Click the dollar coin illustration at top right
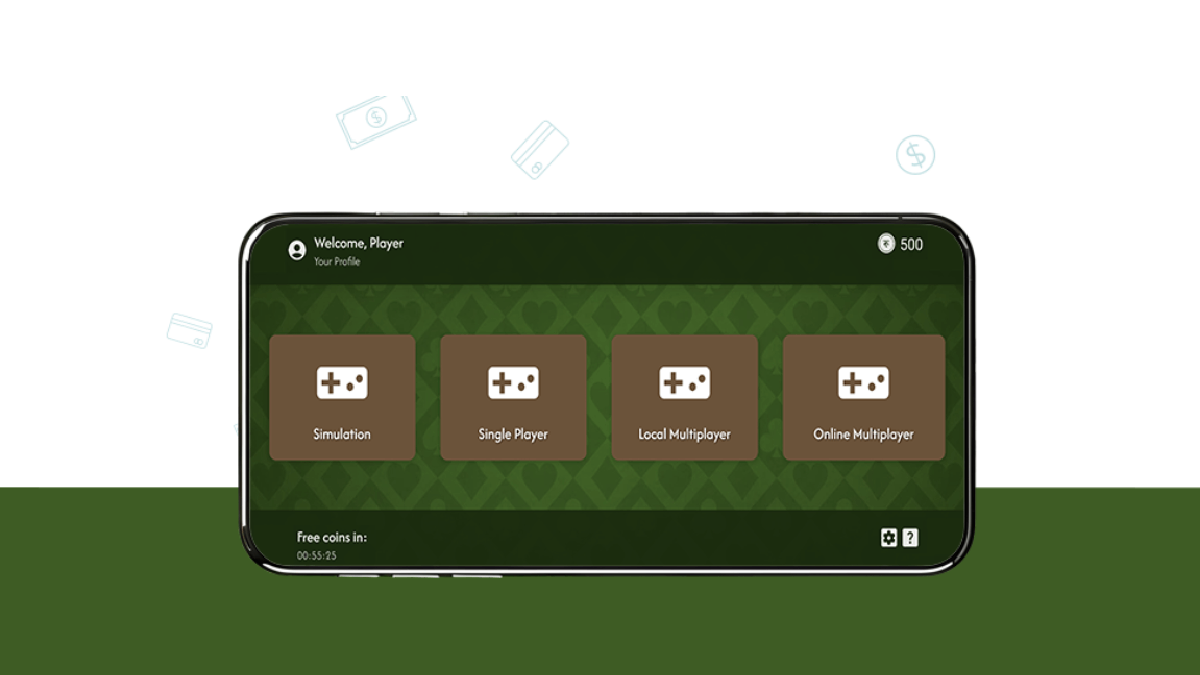The height and width of the screenshot is (675, 1200). [x=915, y=155]
